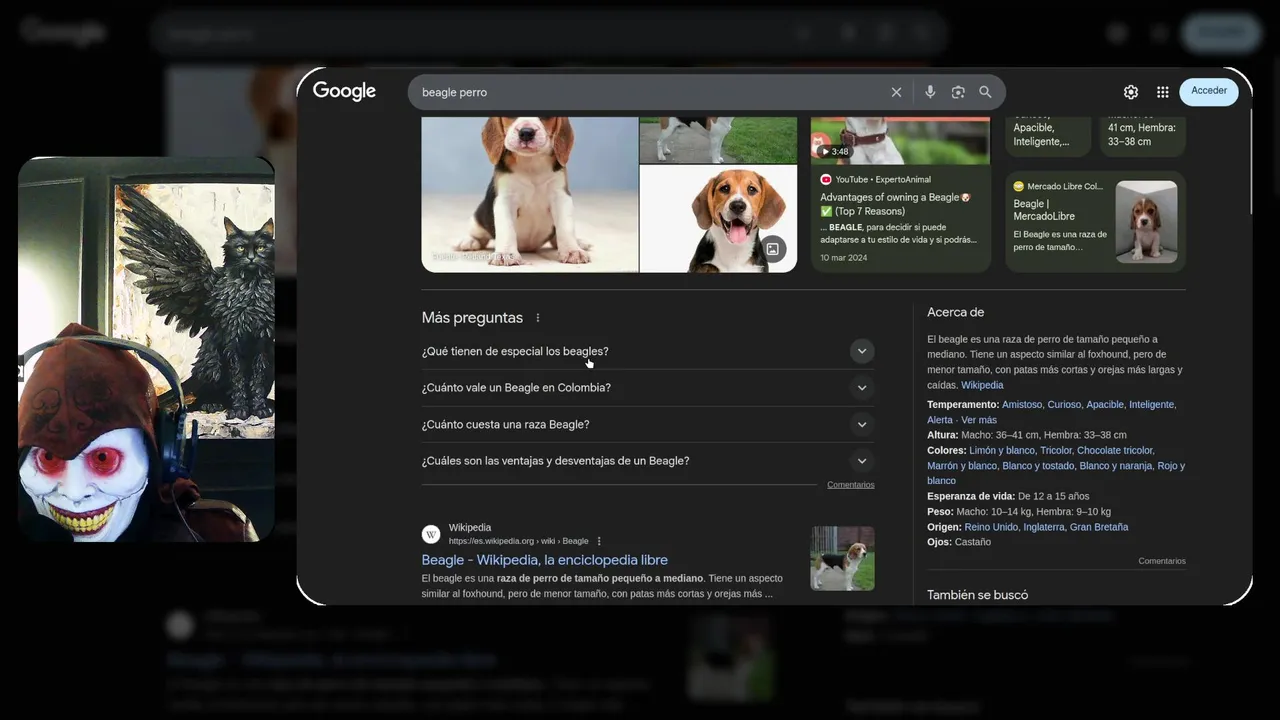Click the Temperamento label in info panel
This screenshot has height=720, width=1280.
tap(963, 404)
